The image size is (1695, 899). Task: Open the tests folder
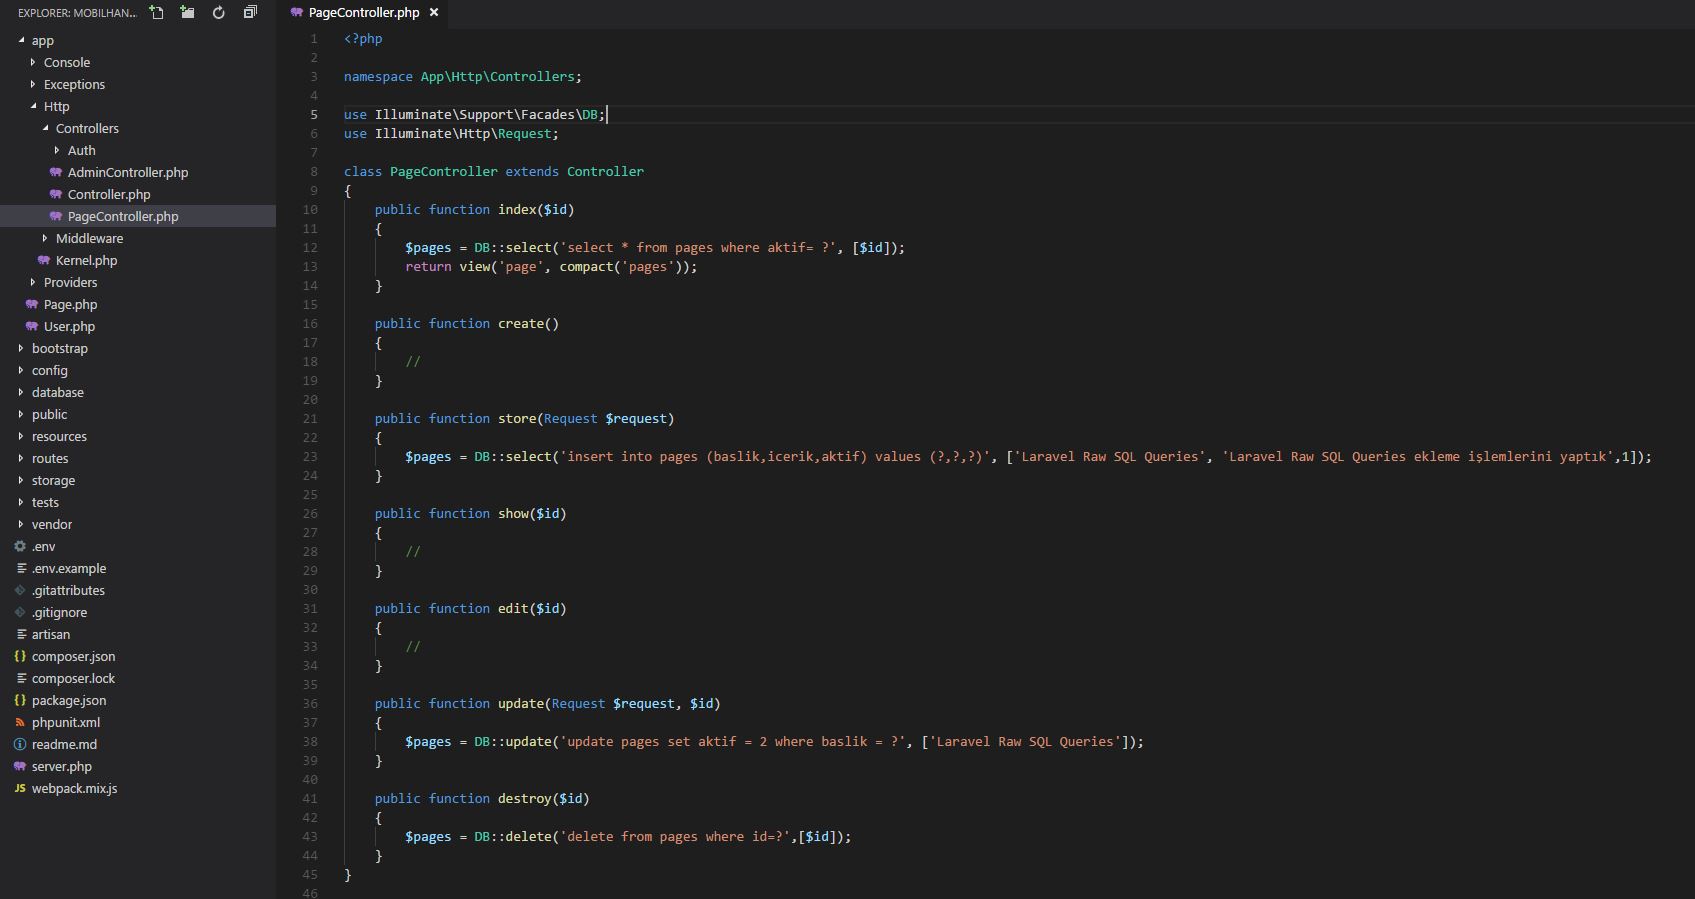tap(45, 502)
